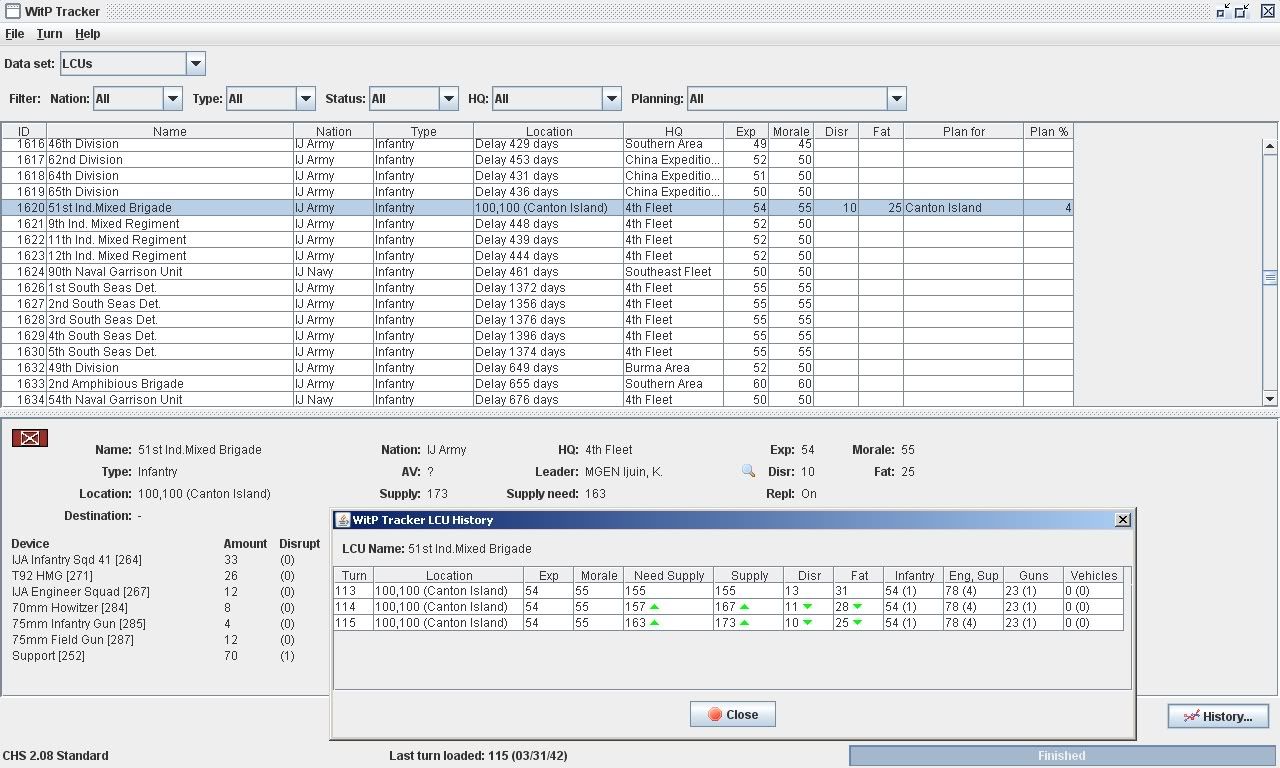Viewport: 1280px width, 768px height.
Task: Click the vertical scrollbar thumb of the table
Action: (1270, 278)
